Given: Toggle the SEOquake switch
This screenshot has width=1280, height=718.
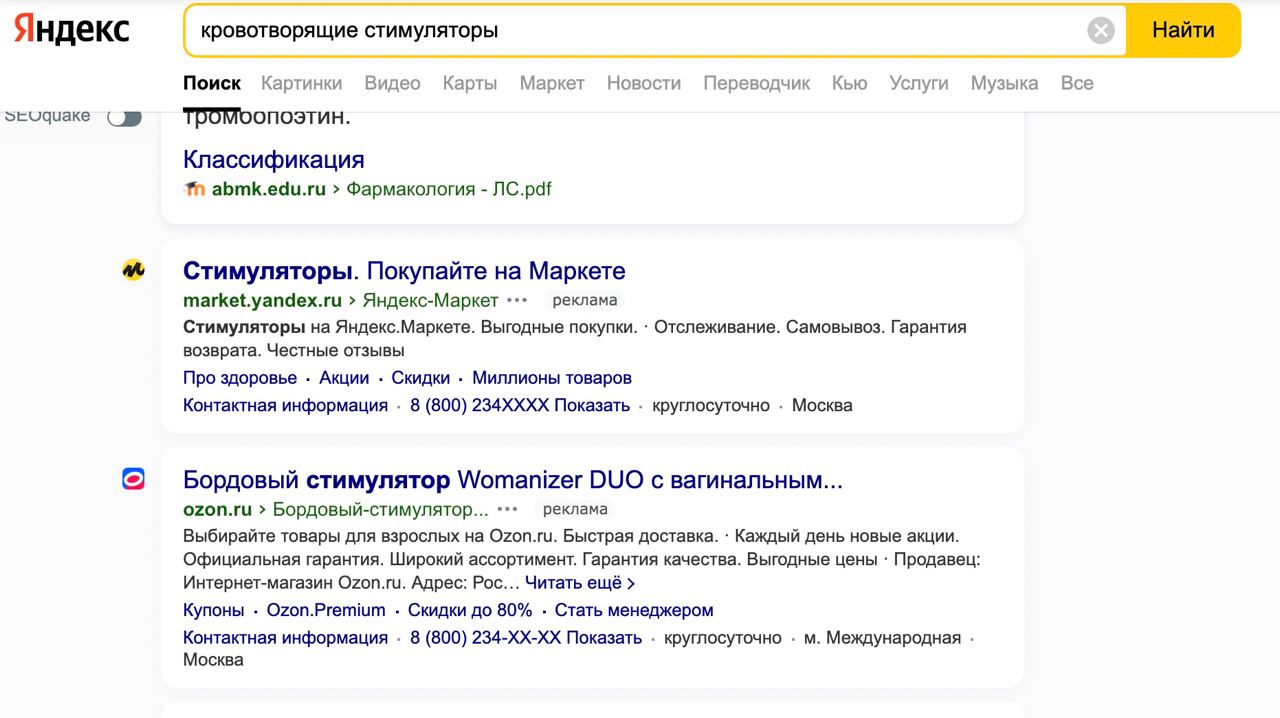Looking at the screenshot, I should pos(124,117).
